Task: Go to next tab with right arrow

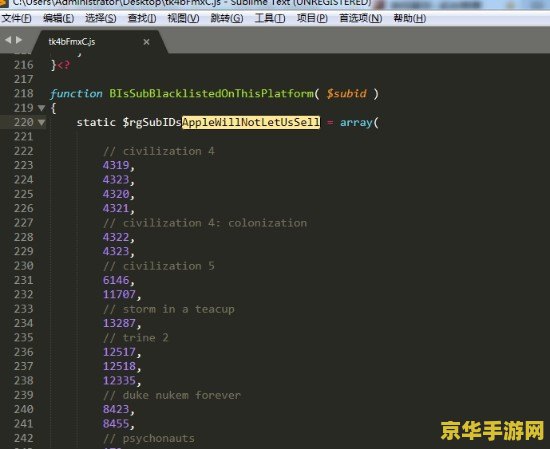Action: (x=19, y=40)
